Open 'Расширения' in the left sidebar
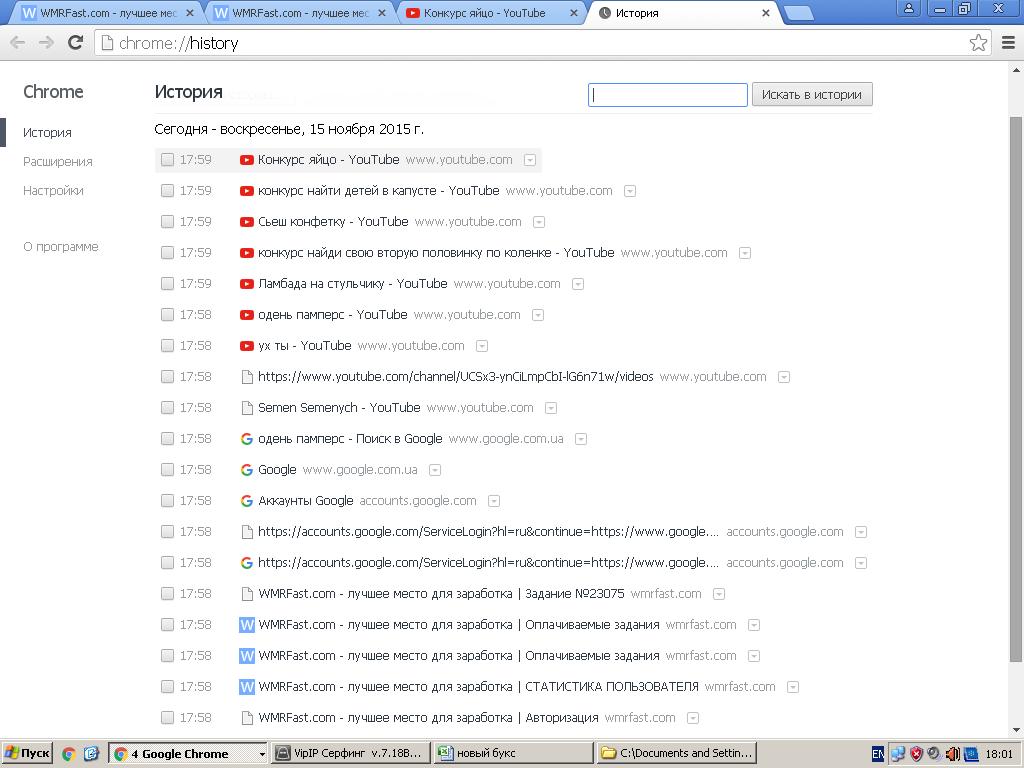The height and width of the screenshot is (768, 1024). (57, 162)
